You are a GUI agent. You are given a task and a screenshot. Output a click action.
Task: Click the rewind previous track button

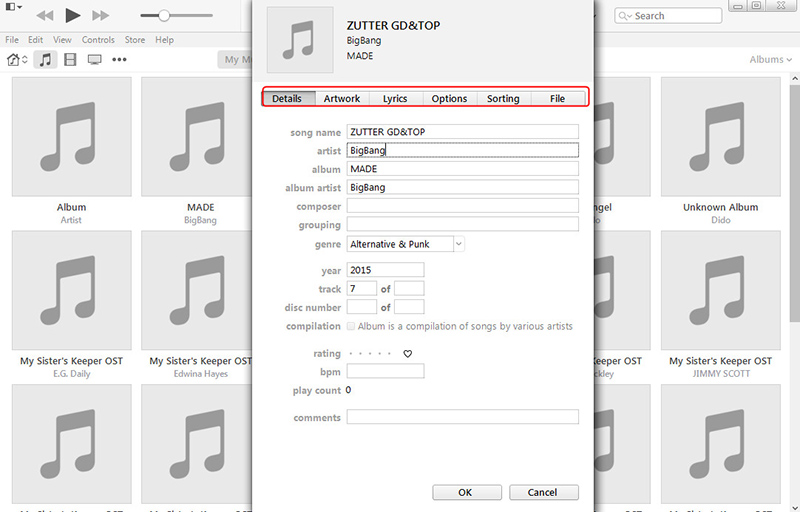click(x=45, y=16)
